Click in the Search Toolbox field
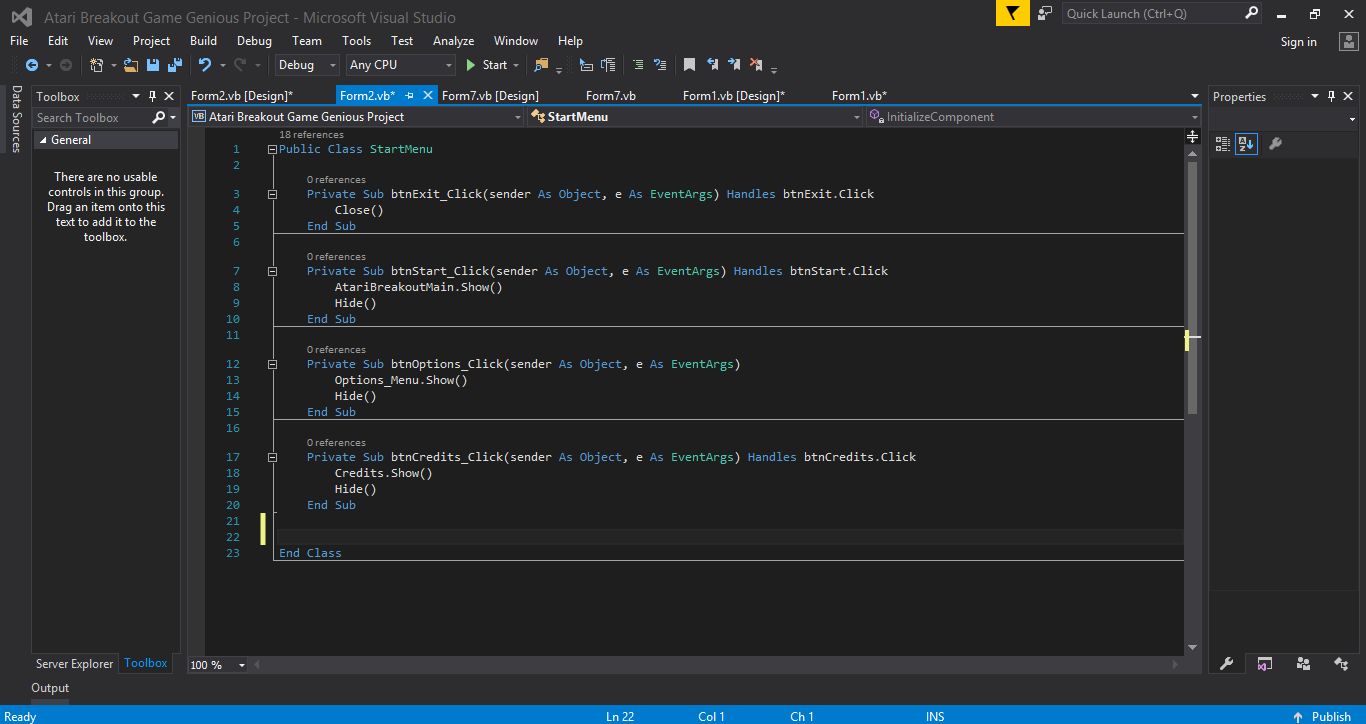 point(92,118)
